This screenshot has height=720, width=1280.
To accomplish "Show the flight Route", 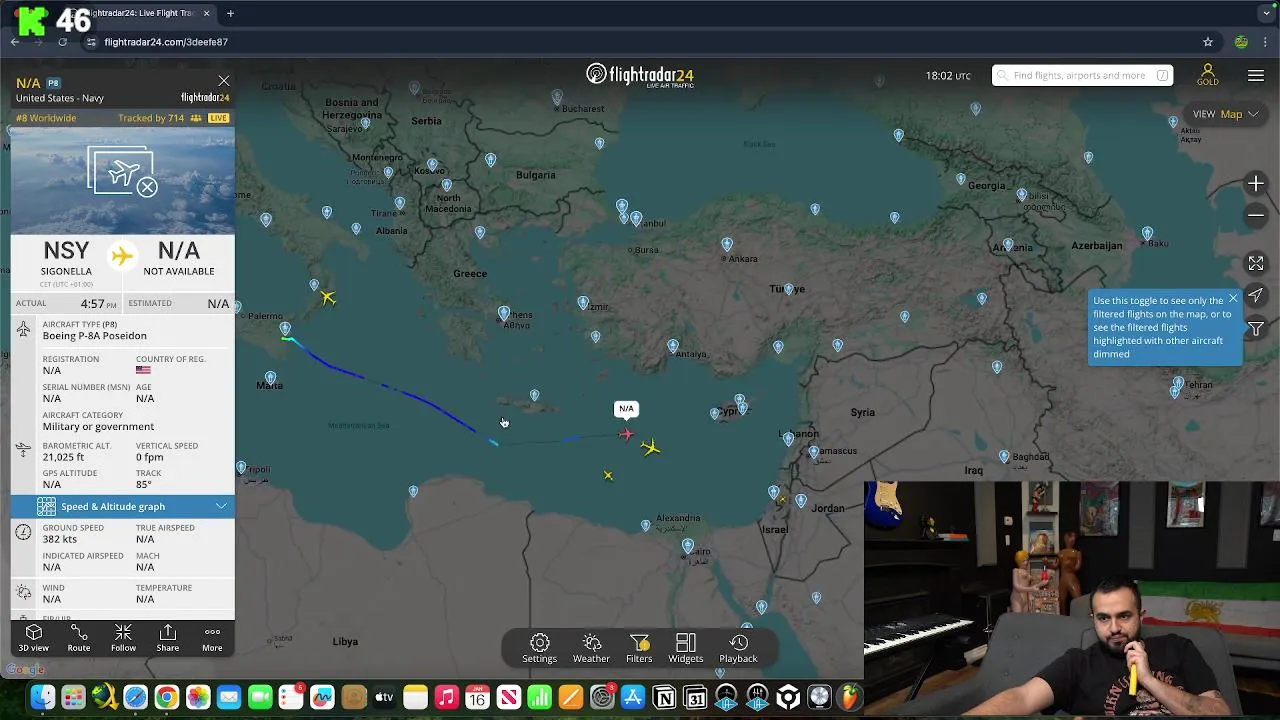I will [79, 638].
